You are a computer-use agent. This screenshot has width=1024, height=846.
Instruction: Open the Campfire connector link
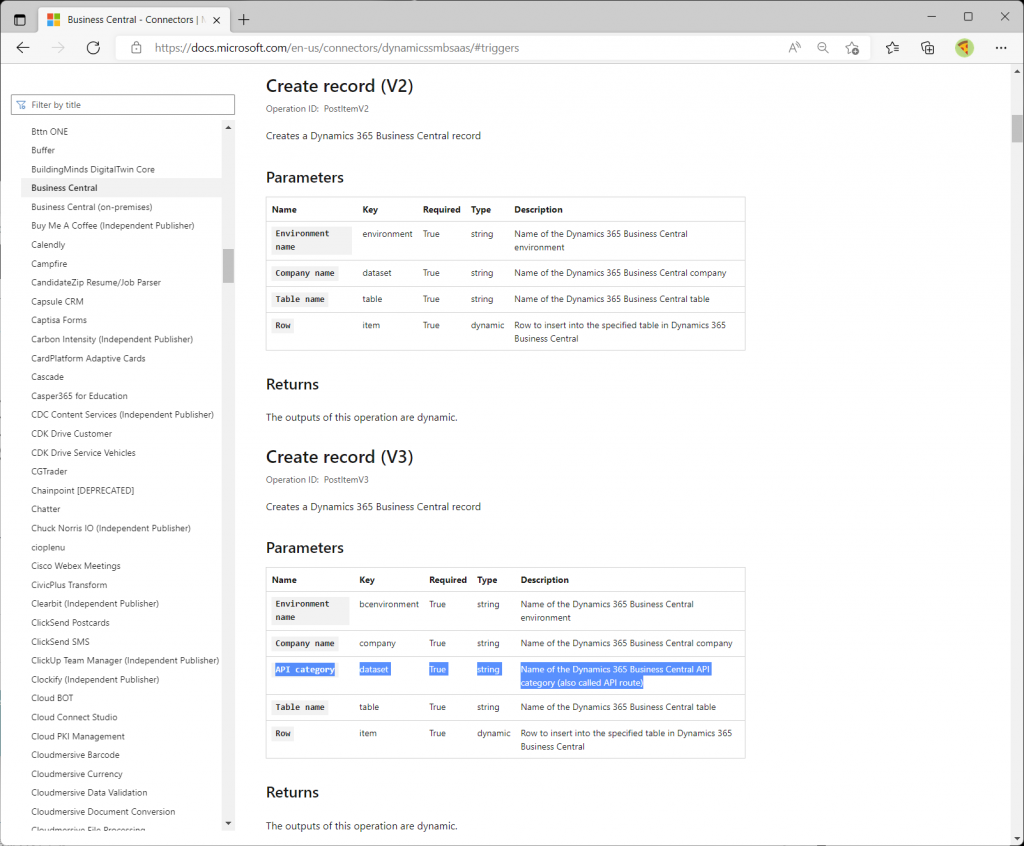click(x=49, y=263)
